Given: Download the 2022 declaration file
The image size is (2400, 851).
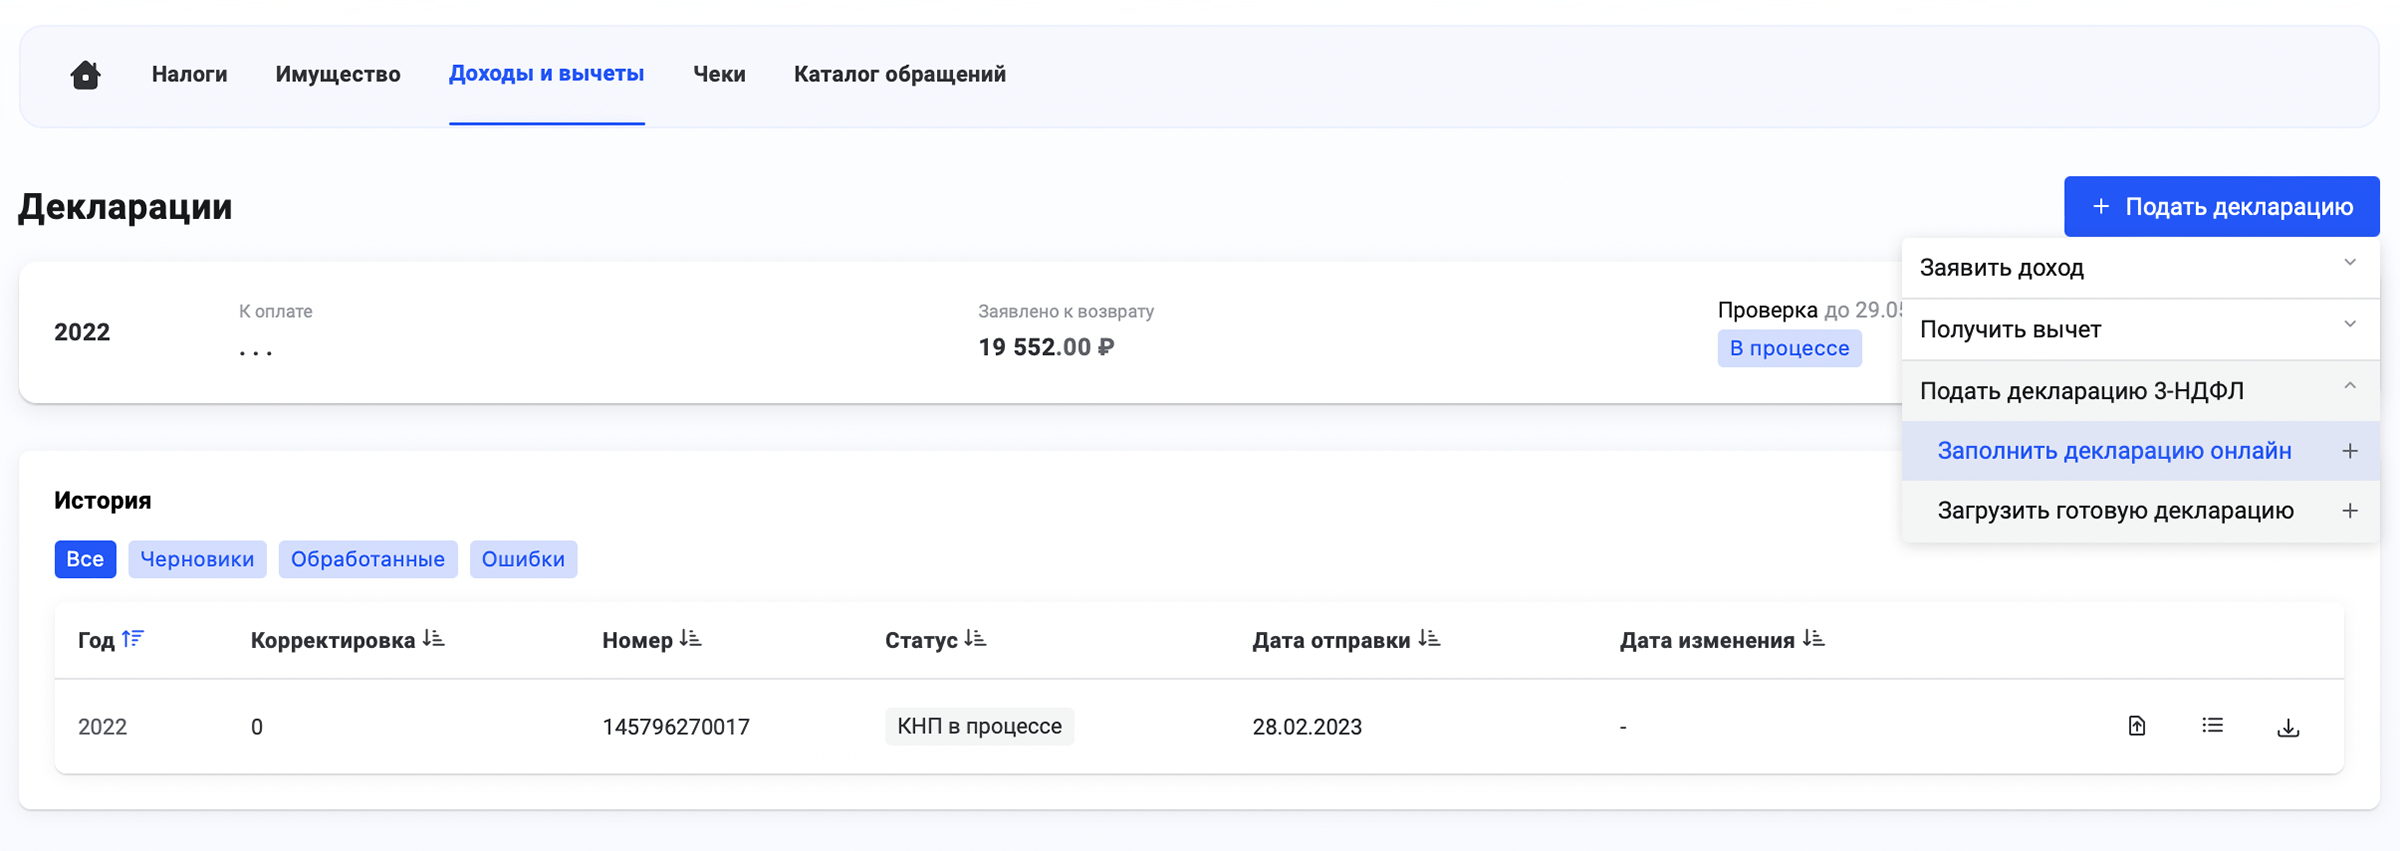Looking at the screenshot, I should 2288,727.
